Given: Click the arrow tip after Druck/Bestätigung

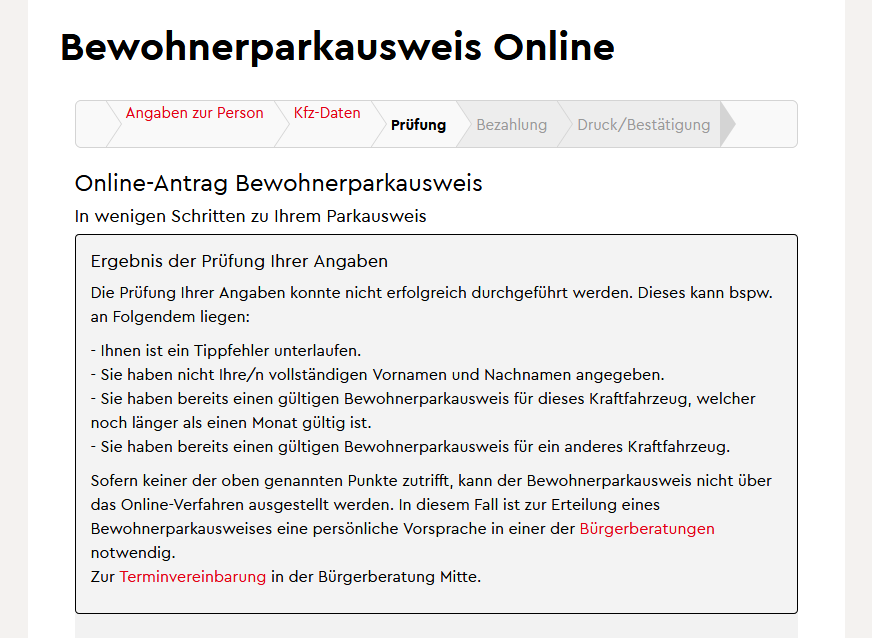Looking at the screenshot, I should pyautogui.click(x=727, y=124).
